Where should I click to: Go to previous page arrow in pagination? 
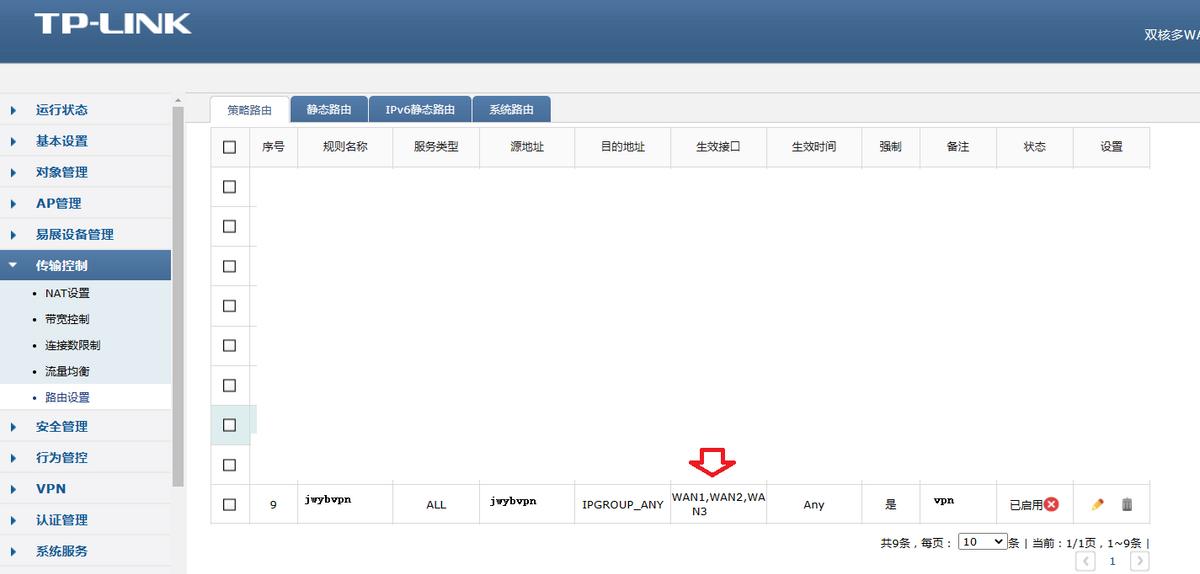click(x=1086, y=561)
